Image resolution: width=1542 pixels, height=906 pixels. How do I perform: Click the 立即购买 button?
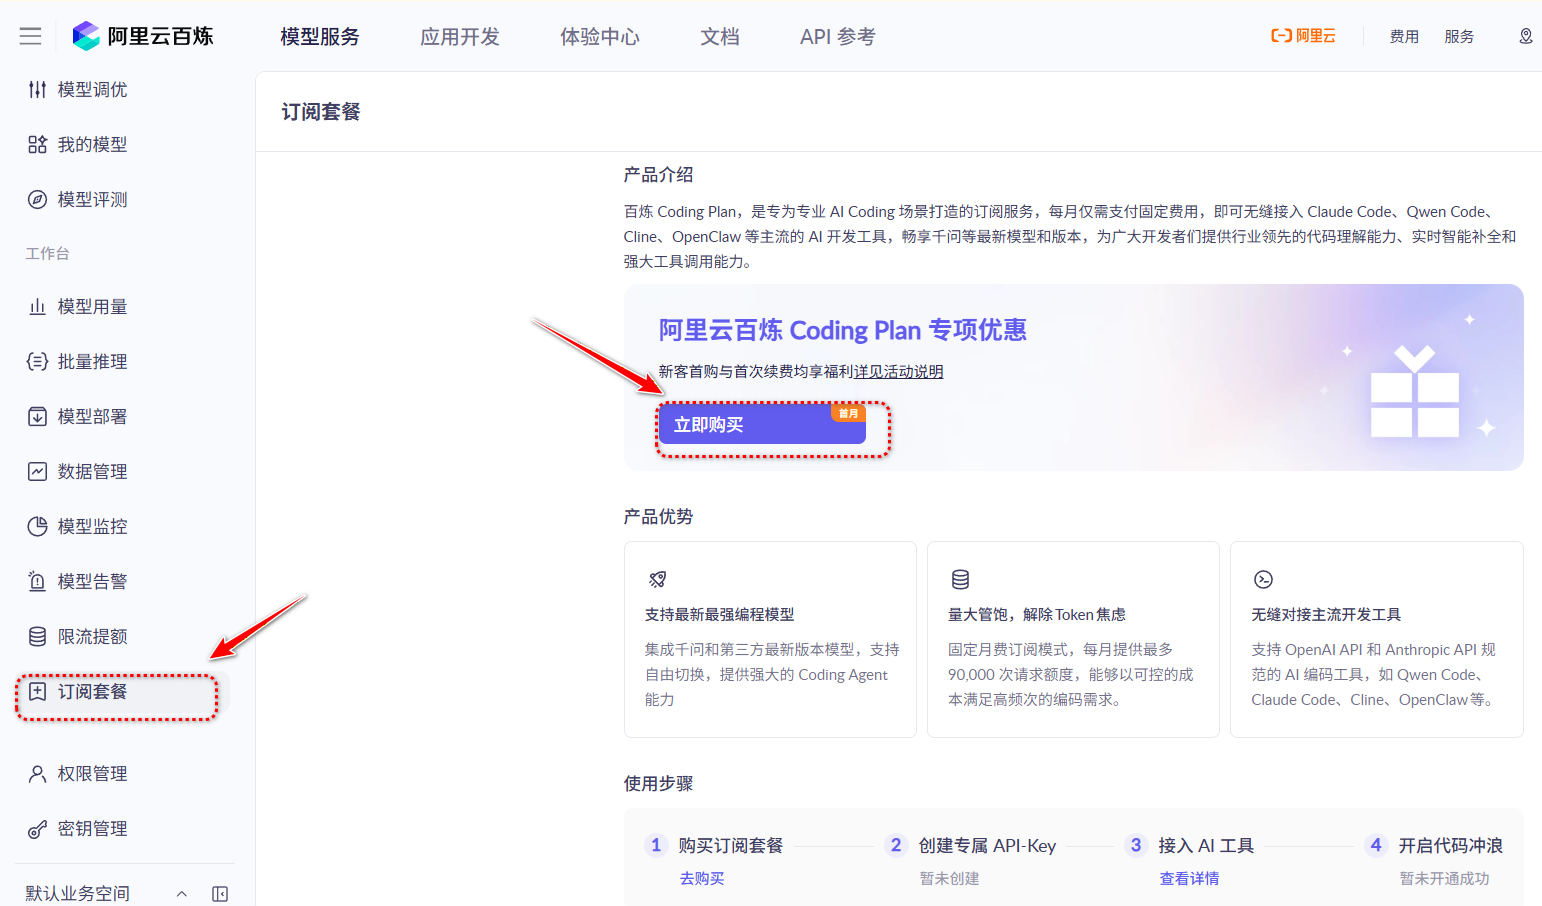(x=762, y=425)
